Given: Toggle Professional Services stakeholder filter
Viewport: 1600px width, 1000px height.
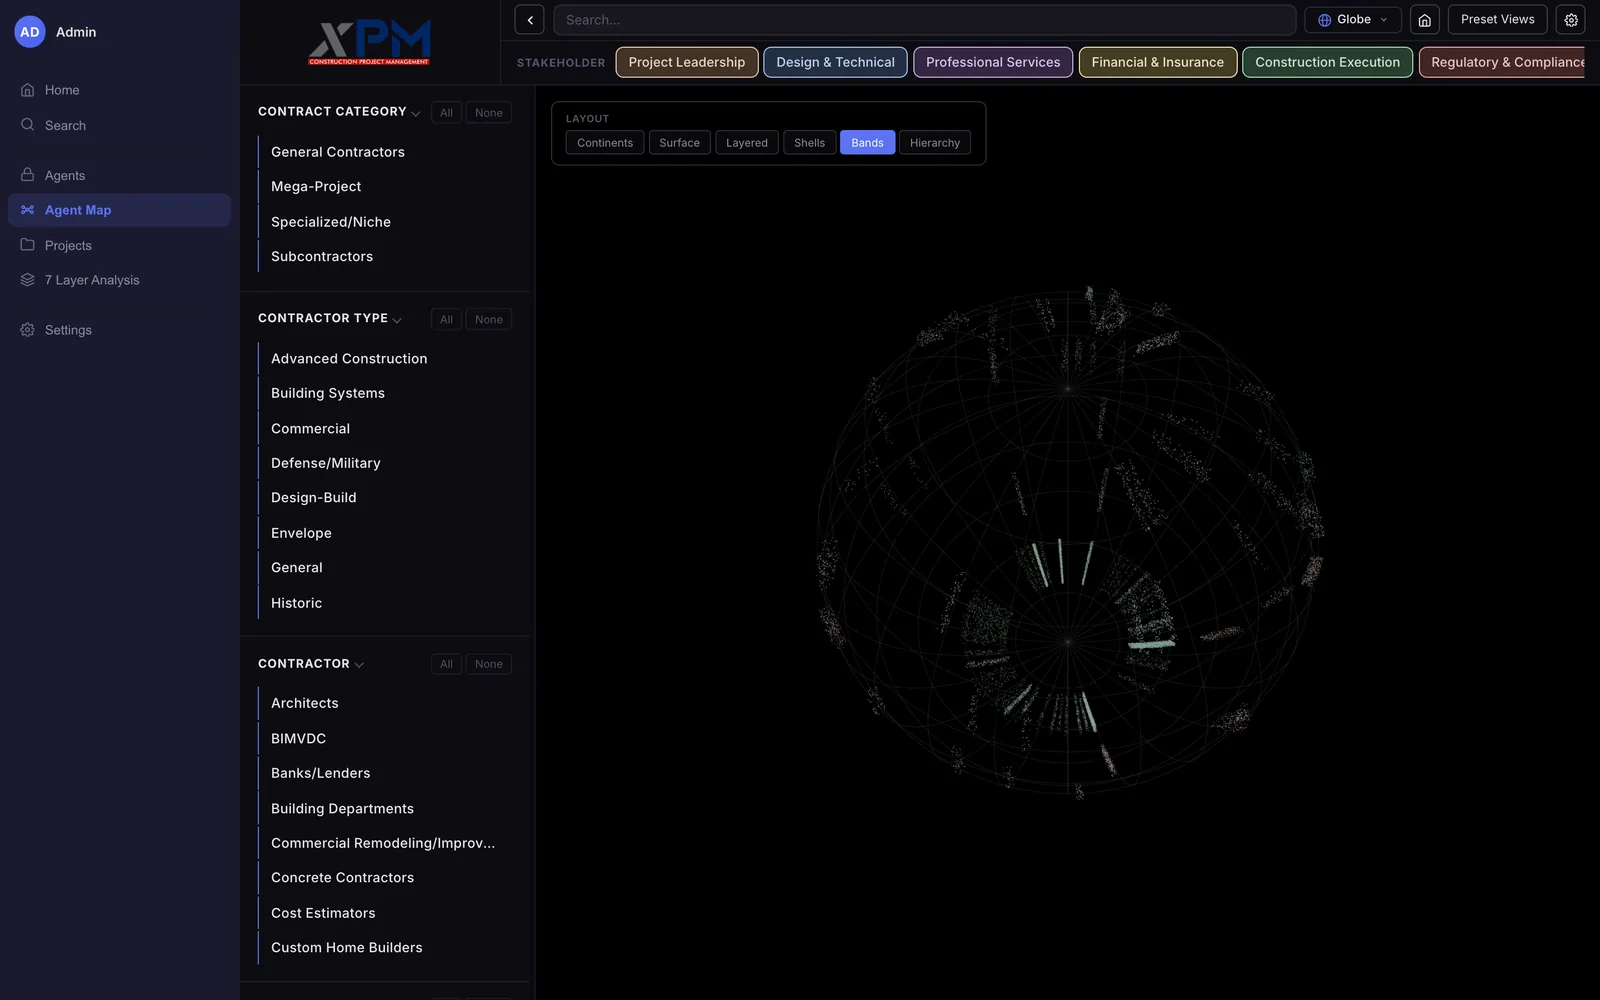Looking at the screenshot, I should [x=992, y=62].
